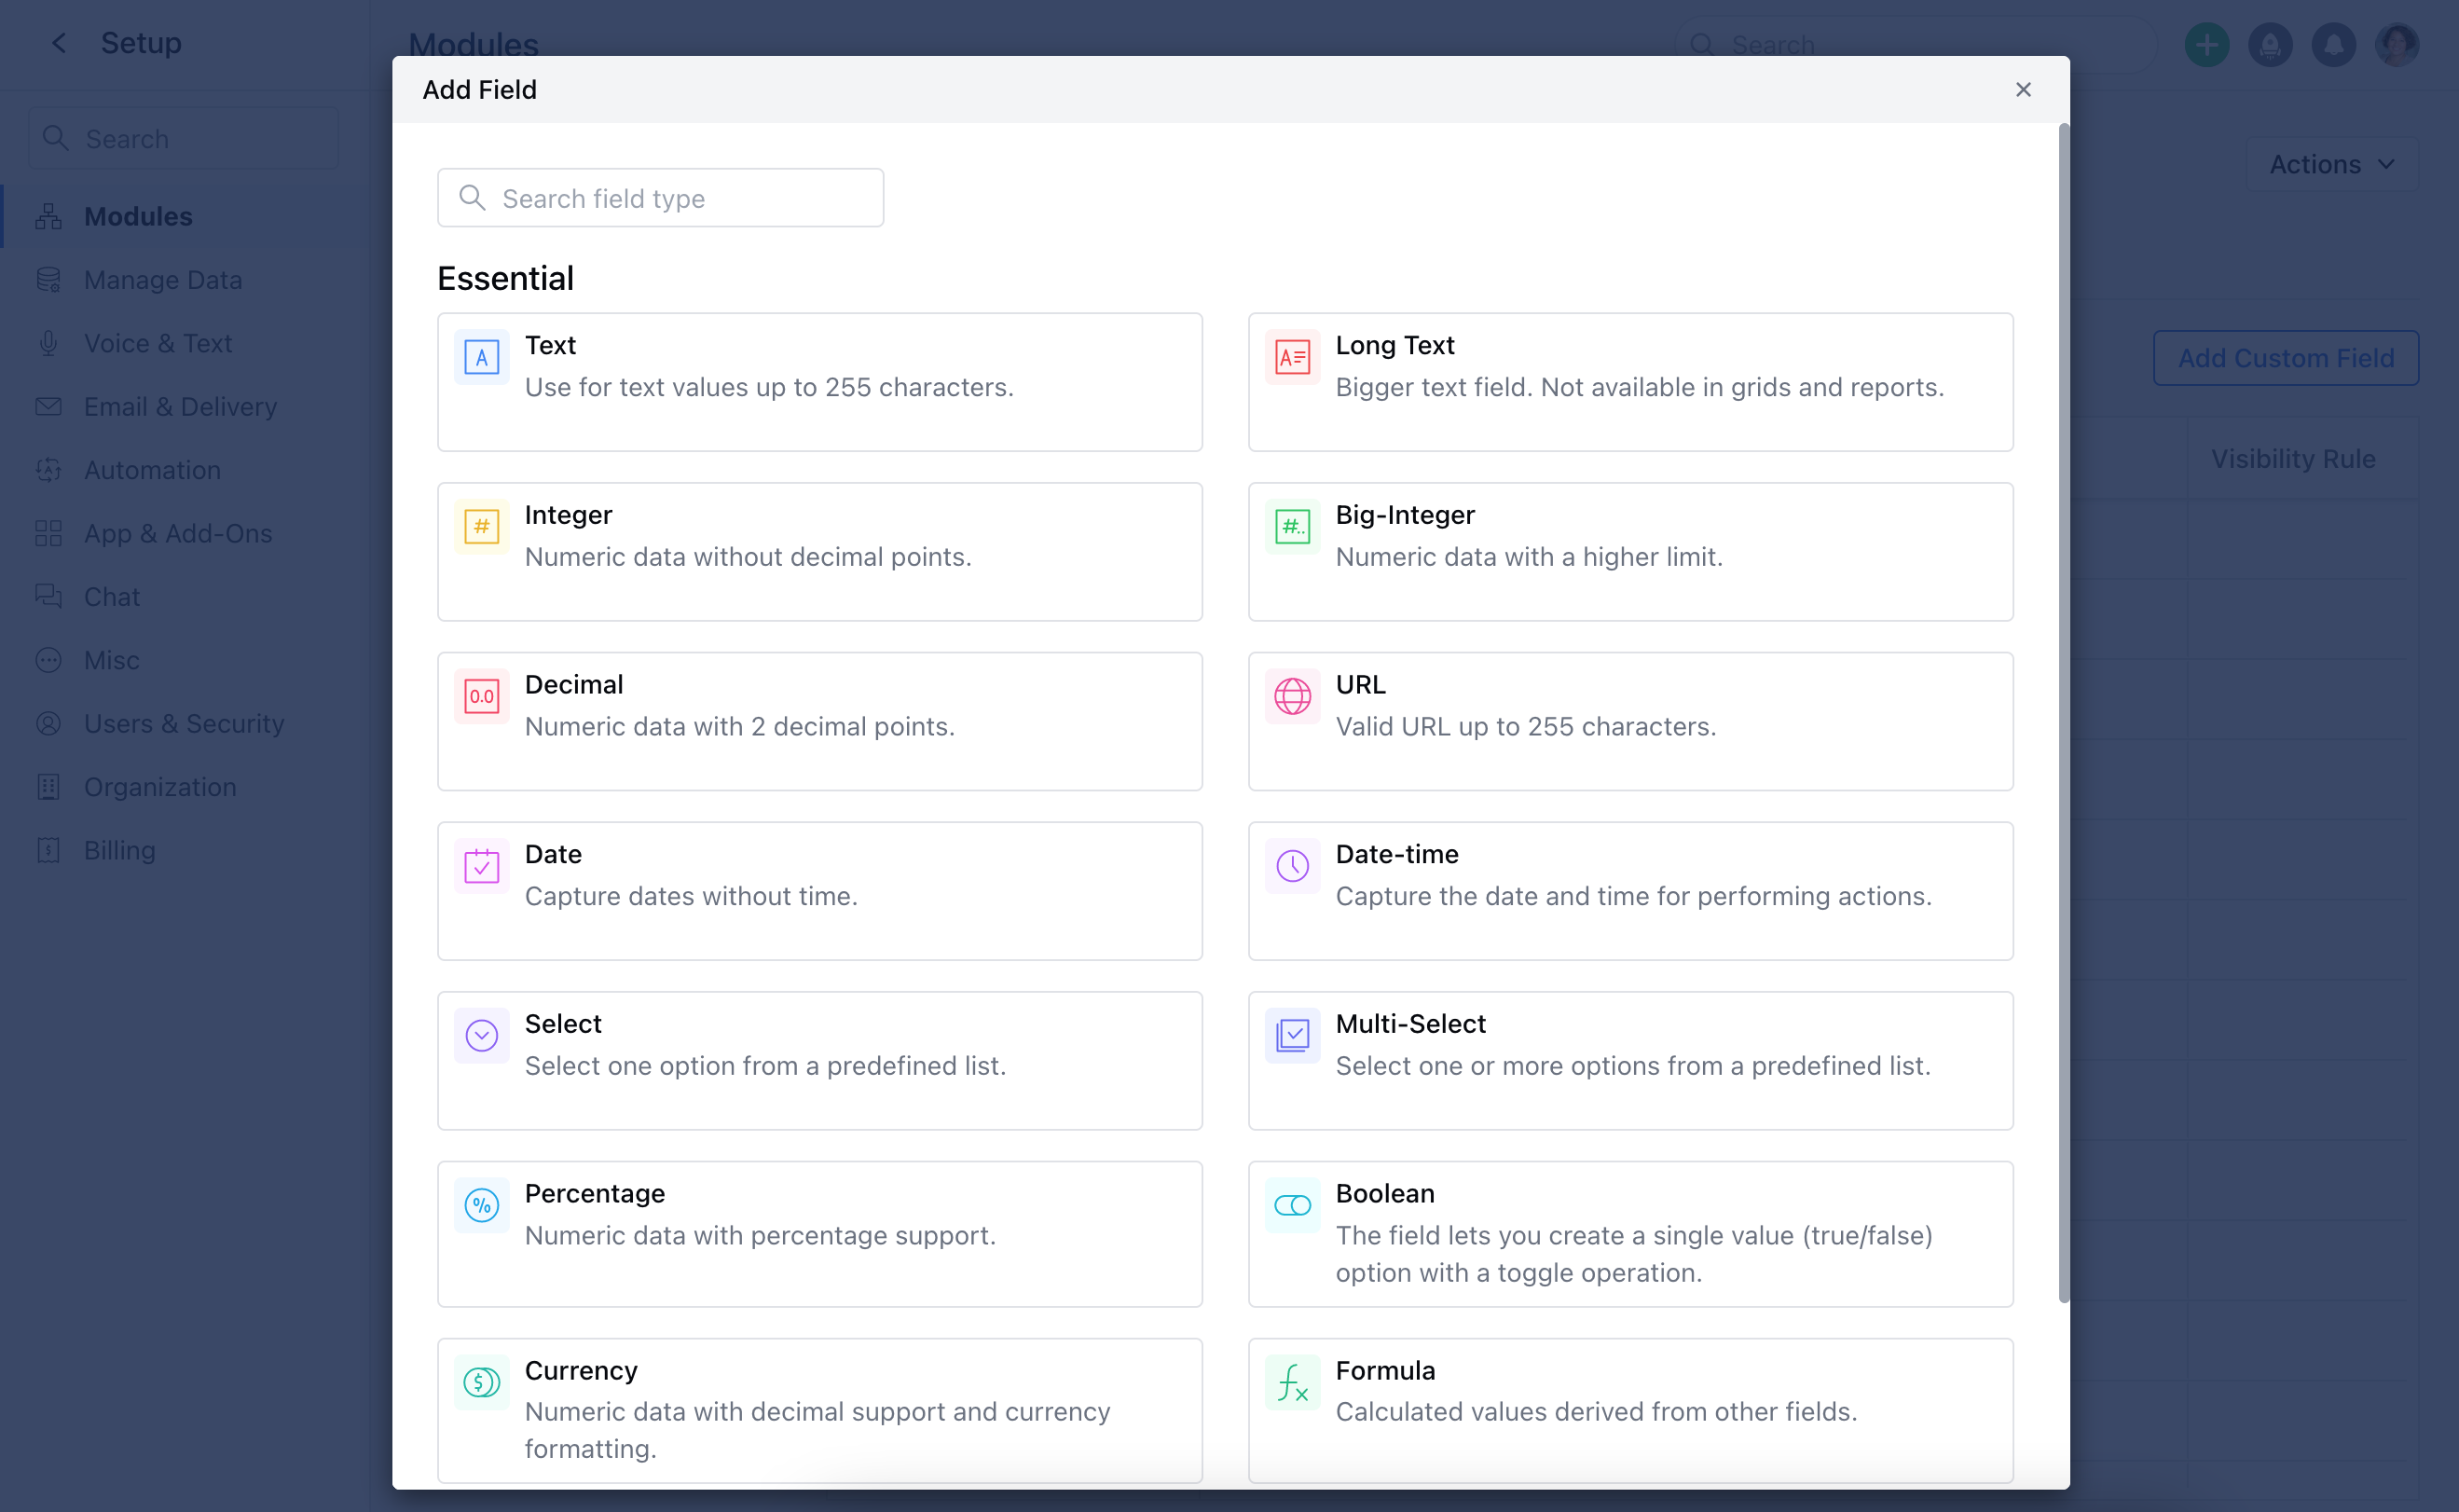This screenshot has height=1512, width=2459.
Task: Focus the top header Search box
Action: [x=1915, y=45]
